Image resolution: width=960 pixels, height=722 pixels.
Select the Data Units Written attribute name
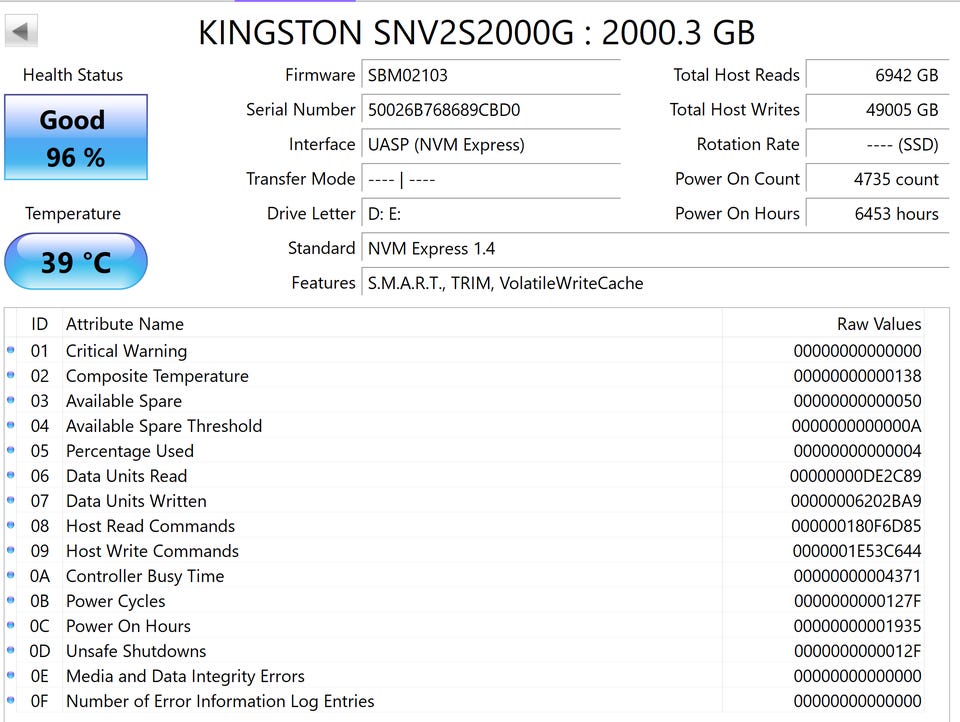coord(136,501)
